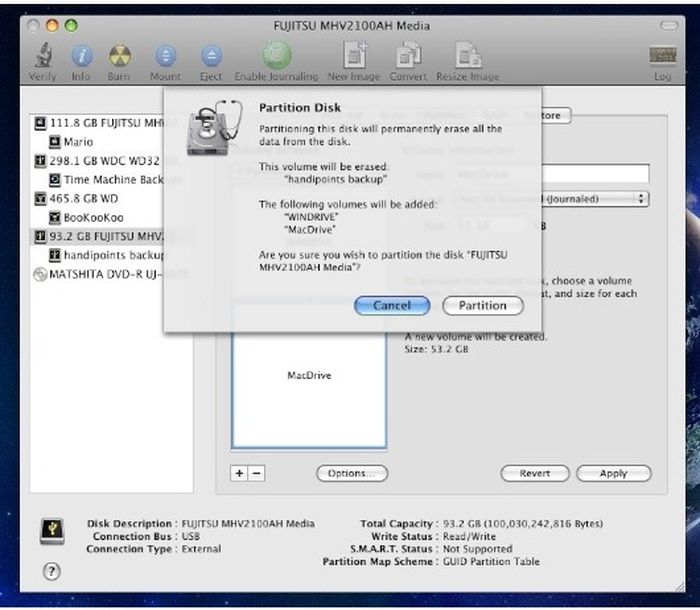The width and height of the screenshot is (700, 610).
Task: Click the Not Supported S.M.A.R.T. status
Action: click(477, 549)
